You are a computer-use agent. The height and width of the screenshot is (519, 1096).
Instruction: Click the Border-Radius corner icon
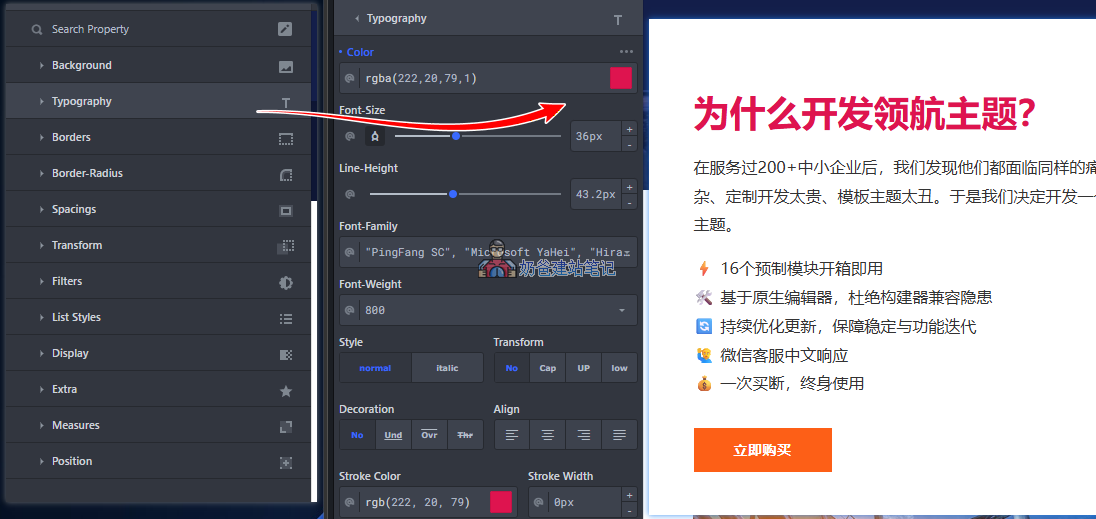(285, 175)
